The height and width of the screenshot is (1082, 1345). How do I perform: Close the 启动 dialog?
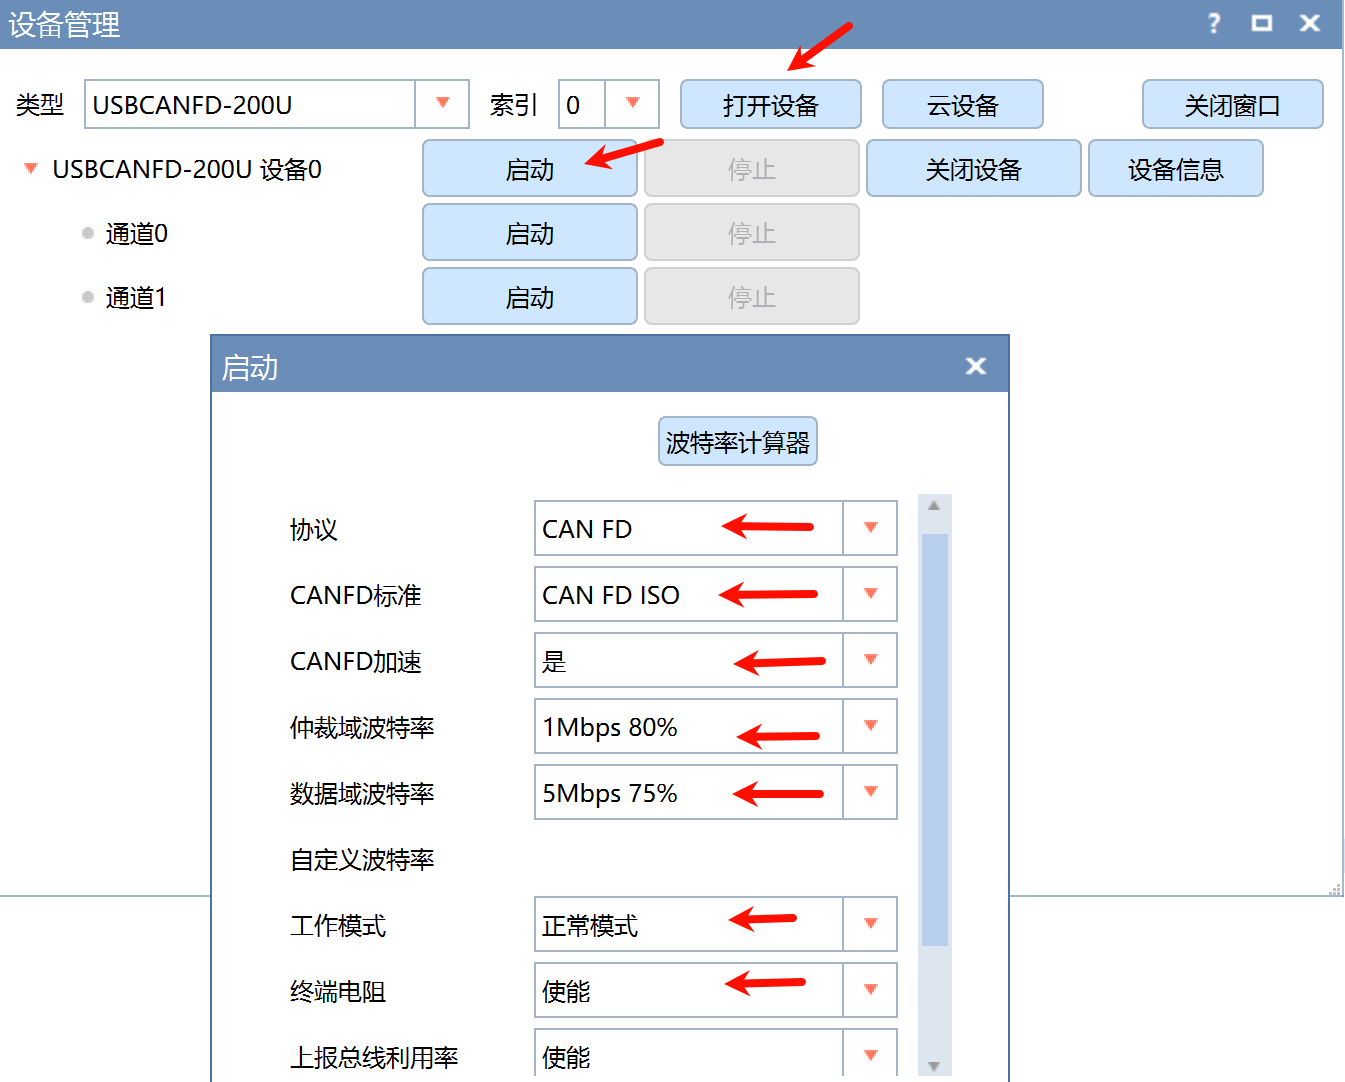tap(976, 366)
